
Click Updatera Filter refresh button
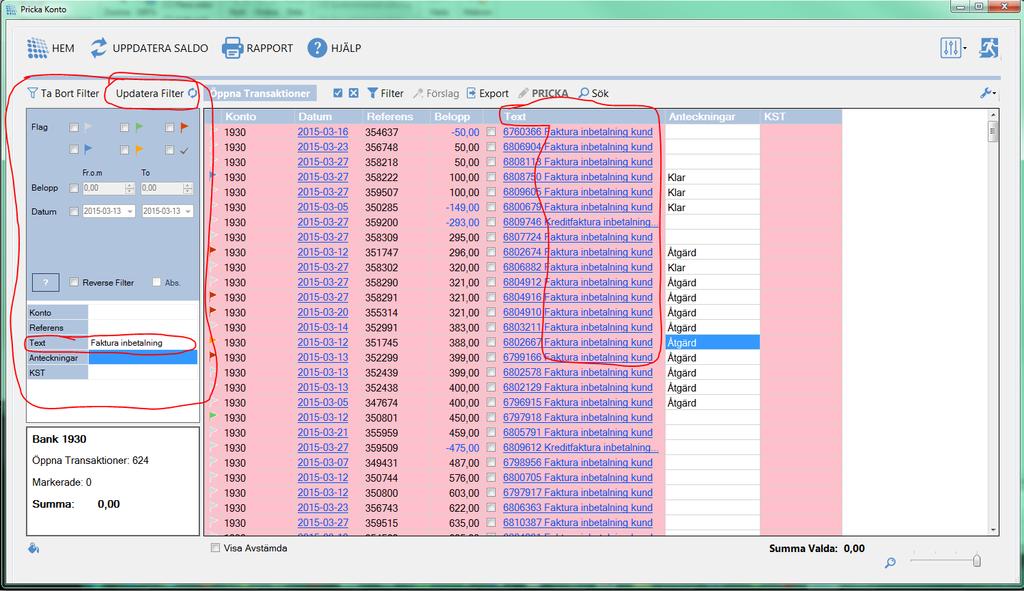[x=156, y=93]
